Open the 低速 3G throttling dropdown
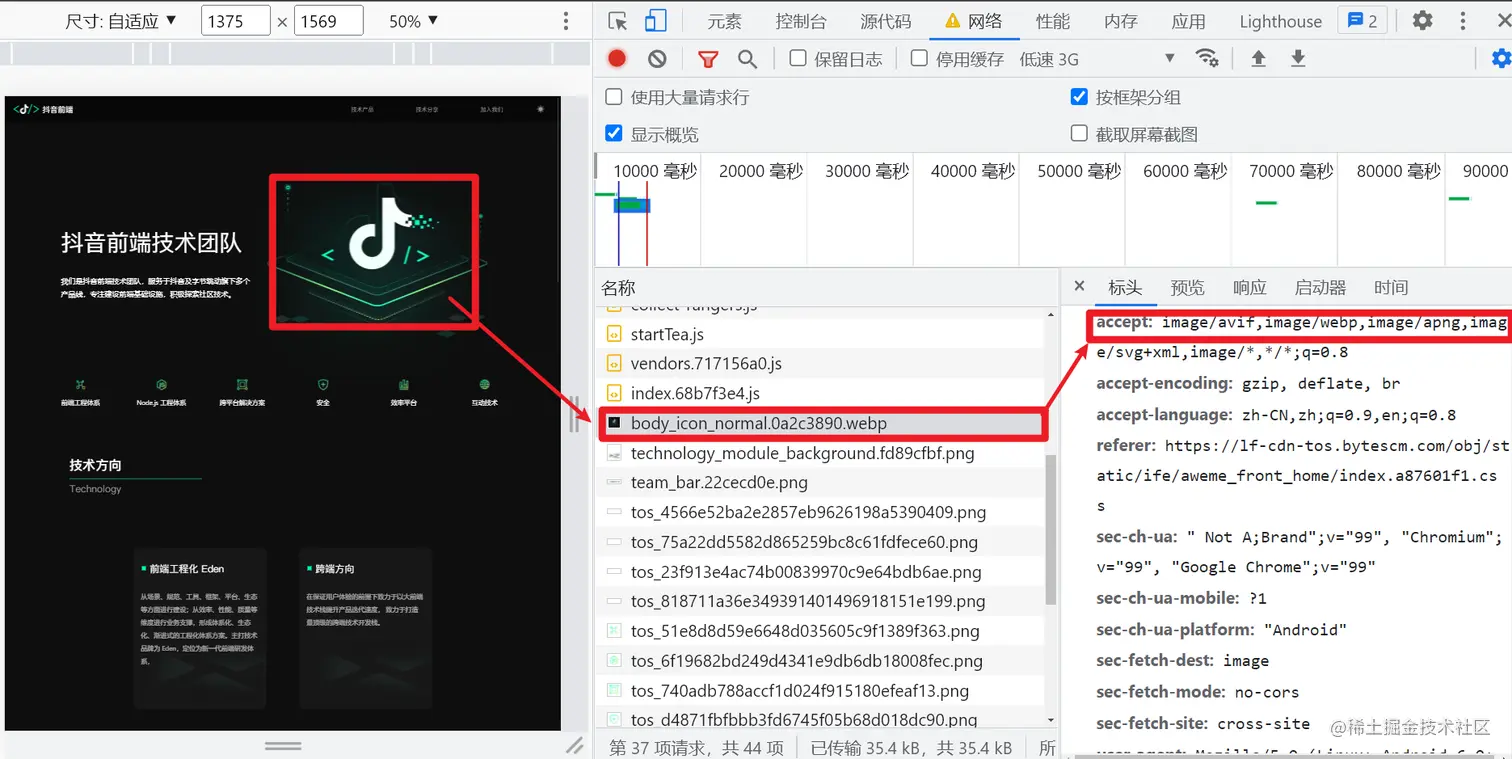Viewport: 1512px width, 759px height. point(1097,59)
